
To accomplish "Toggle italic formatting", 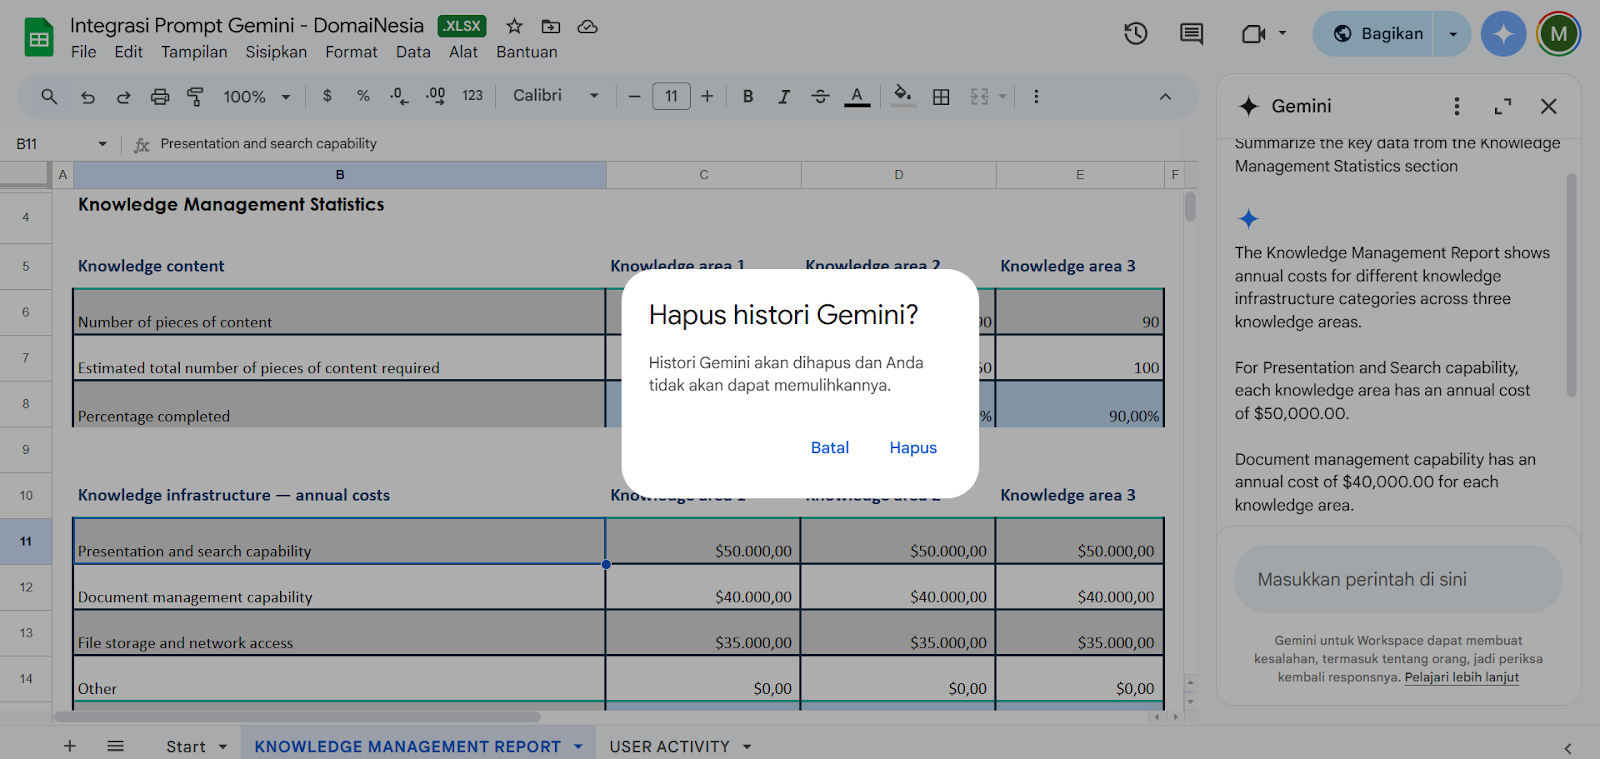I will click(784, 97).
